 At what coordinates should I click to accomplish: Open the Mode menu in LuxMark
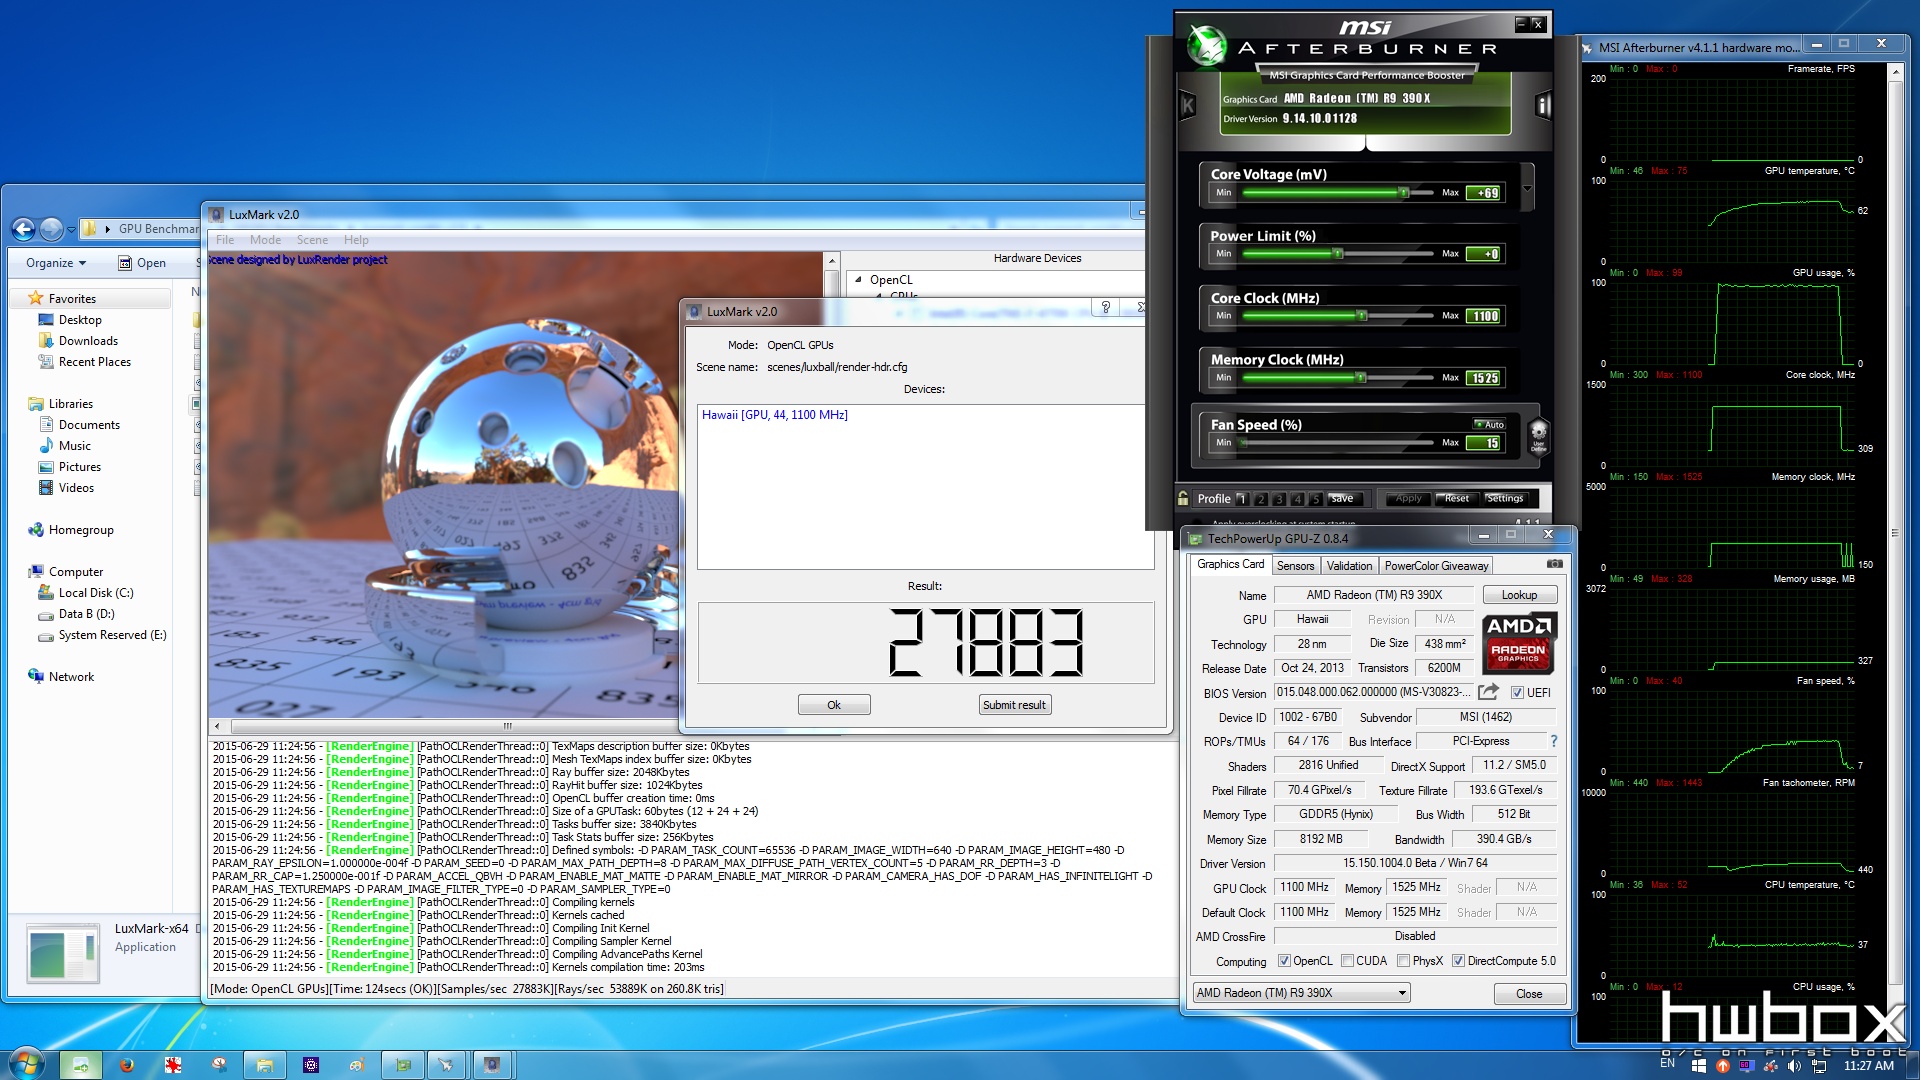coord(265,239)
